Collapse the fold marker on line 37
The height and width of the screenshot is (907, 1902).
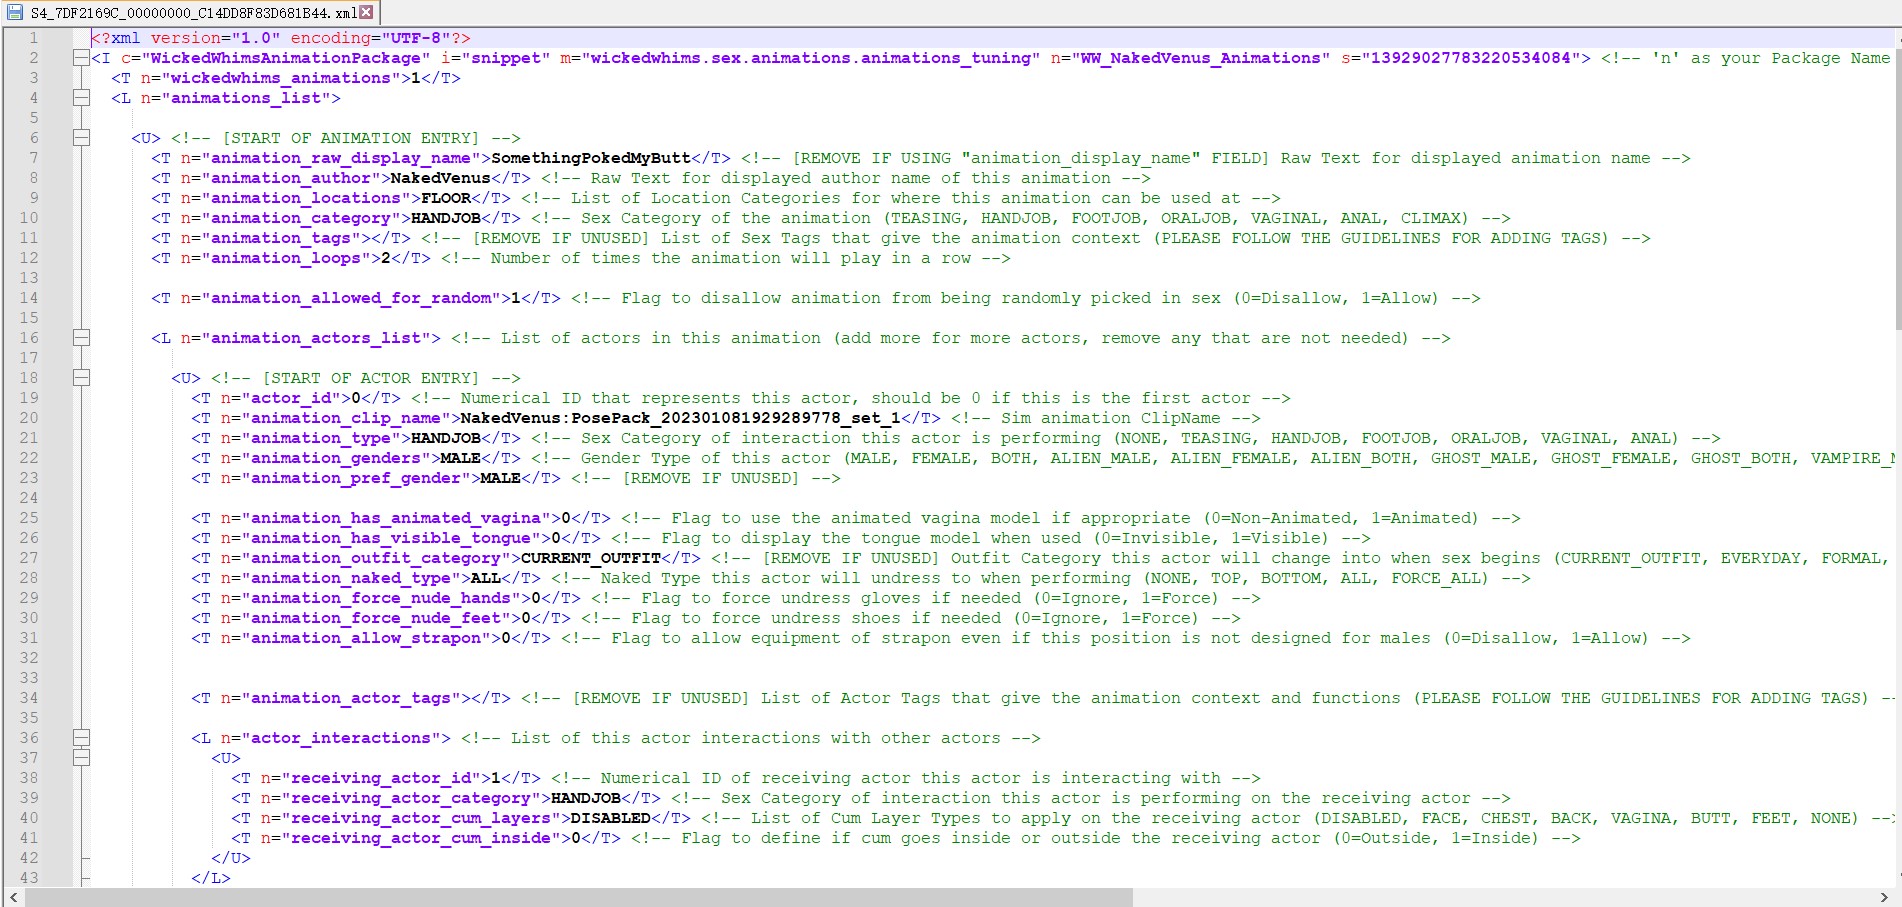[x=81, y=758]
